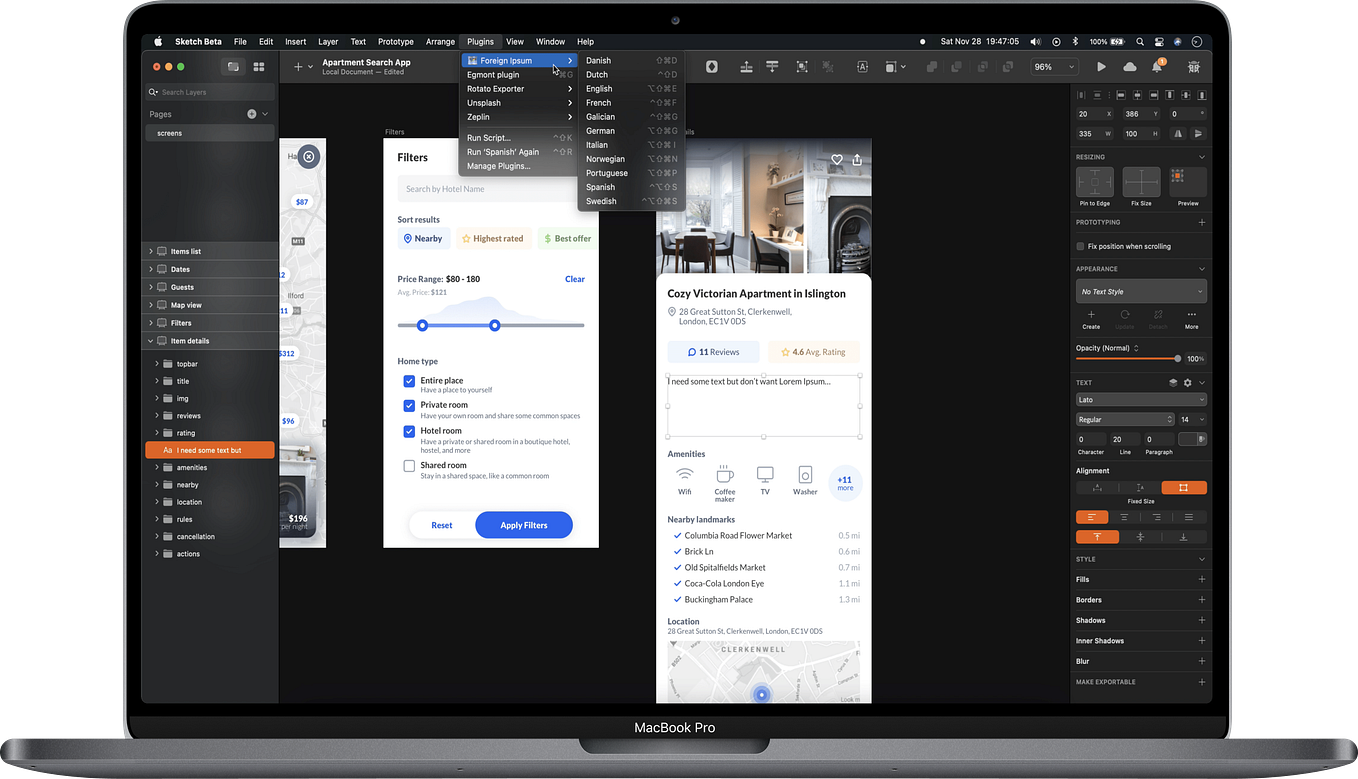Image resolution: width=1358 pixels, height=779 pixels.
Task: Click the Create Symbol toolbar icon
Action: click(712, 67)
